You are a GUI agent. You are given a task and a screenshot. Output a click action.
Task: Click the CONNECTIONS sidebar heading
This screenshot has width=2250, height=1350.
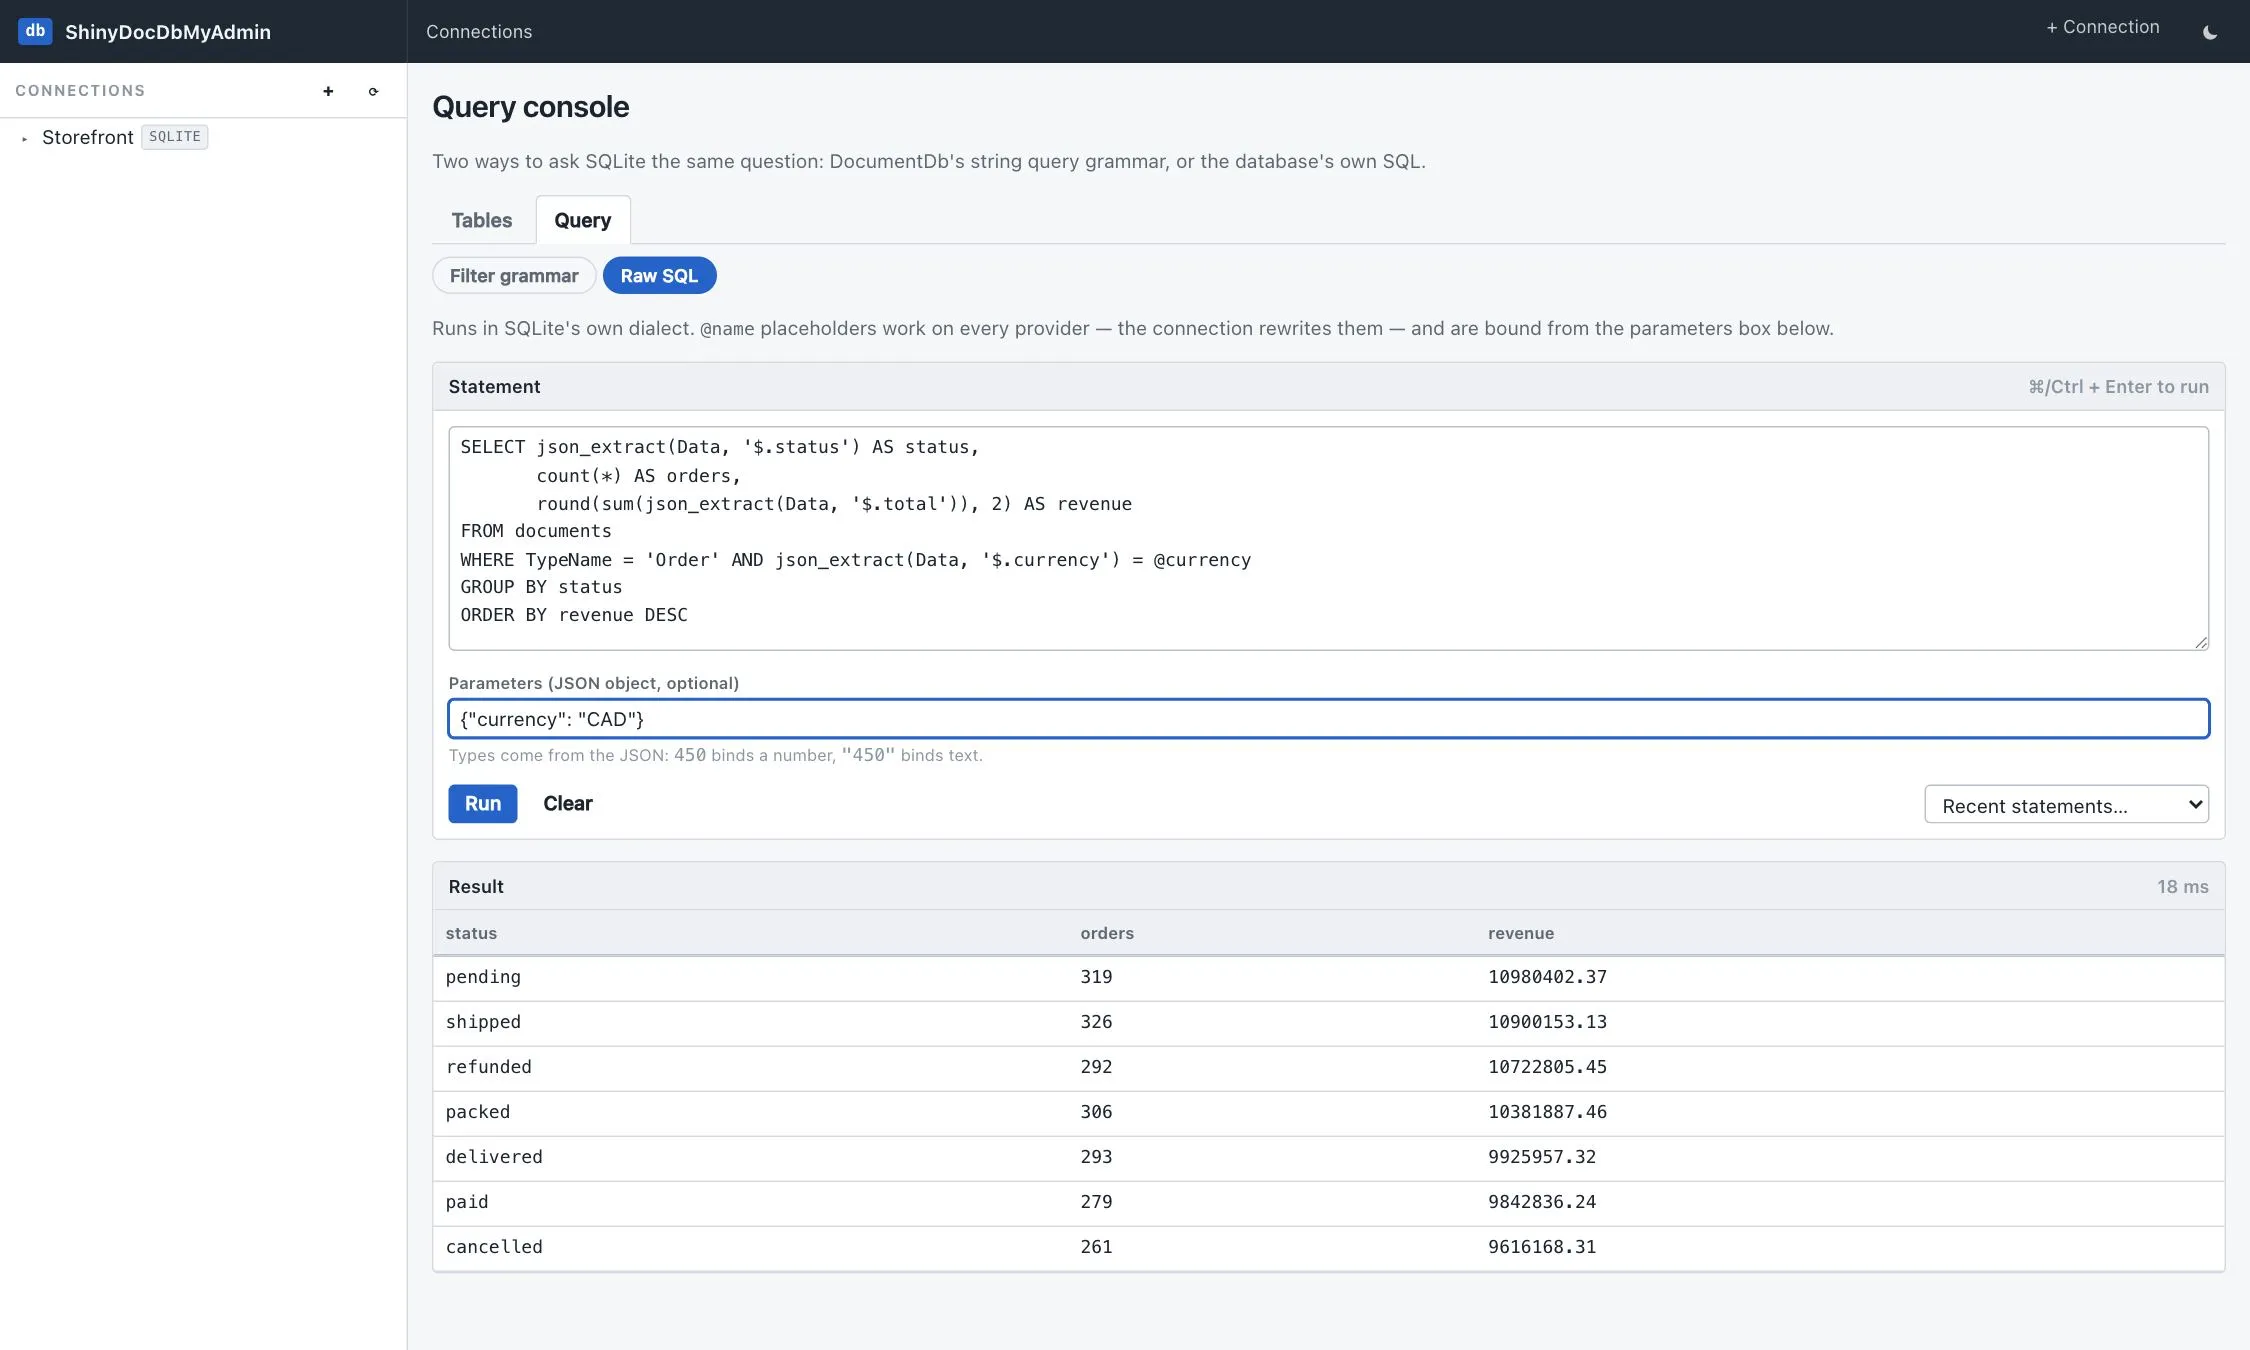pos(80,91)
